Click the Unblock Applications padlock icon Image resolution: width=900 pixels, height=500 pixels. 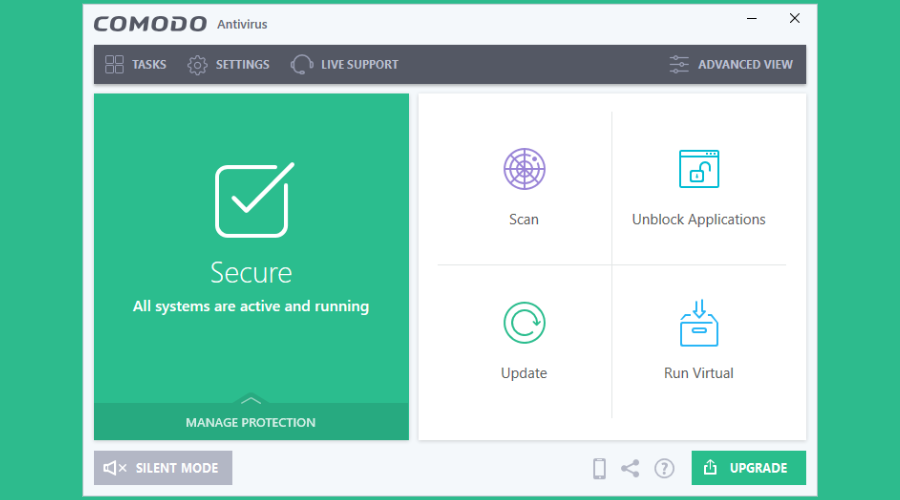(x=699, y=169)
